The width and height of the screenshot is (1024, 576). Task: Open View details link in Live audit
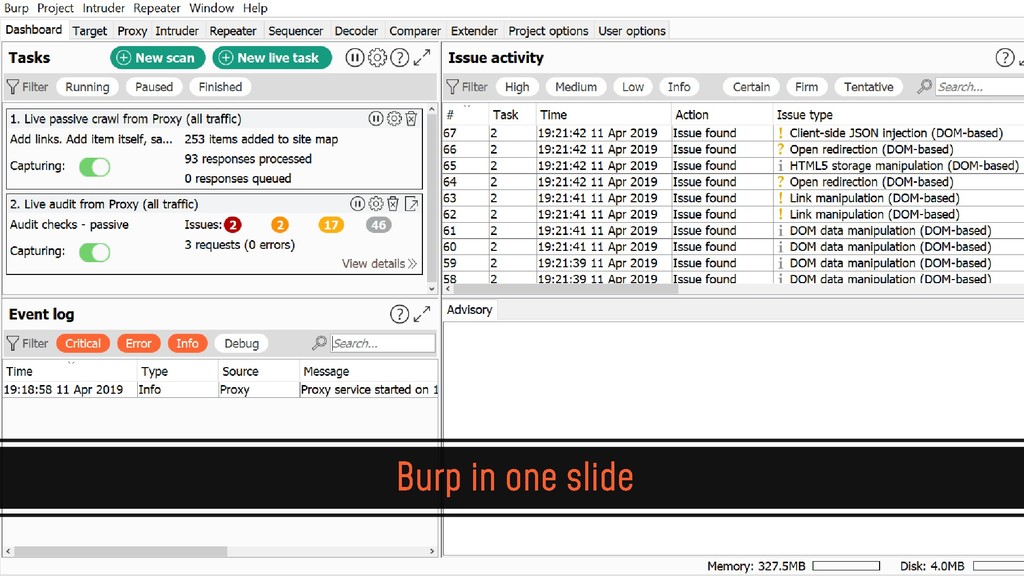[379, 263]
